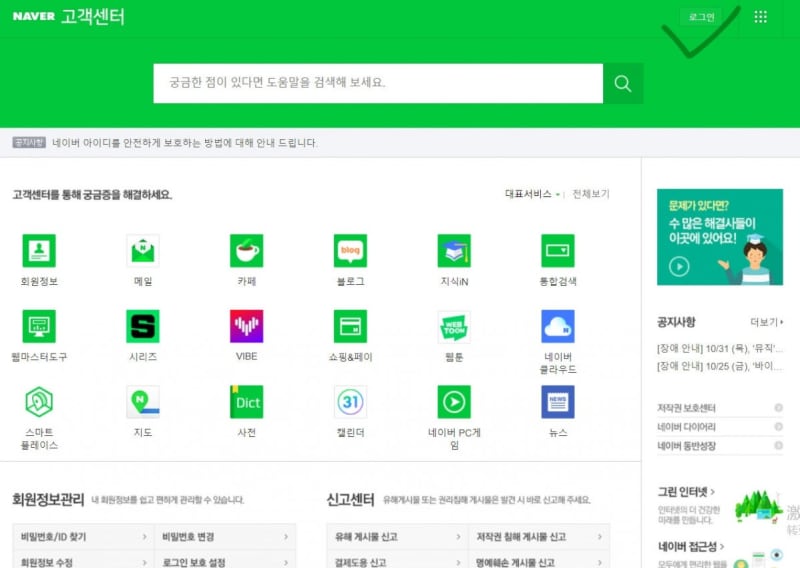Open the 지도 map service icon
Image resolution: width=800 pixels, height=568 pixels.
coord(143,402)
